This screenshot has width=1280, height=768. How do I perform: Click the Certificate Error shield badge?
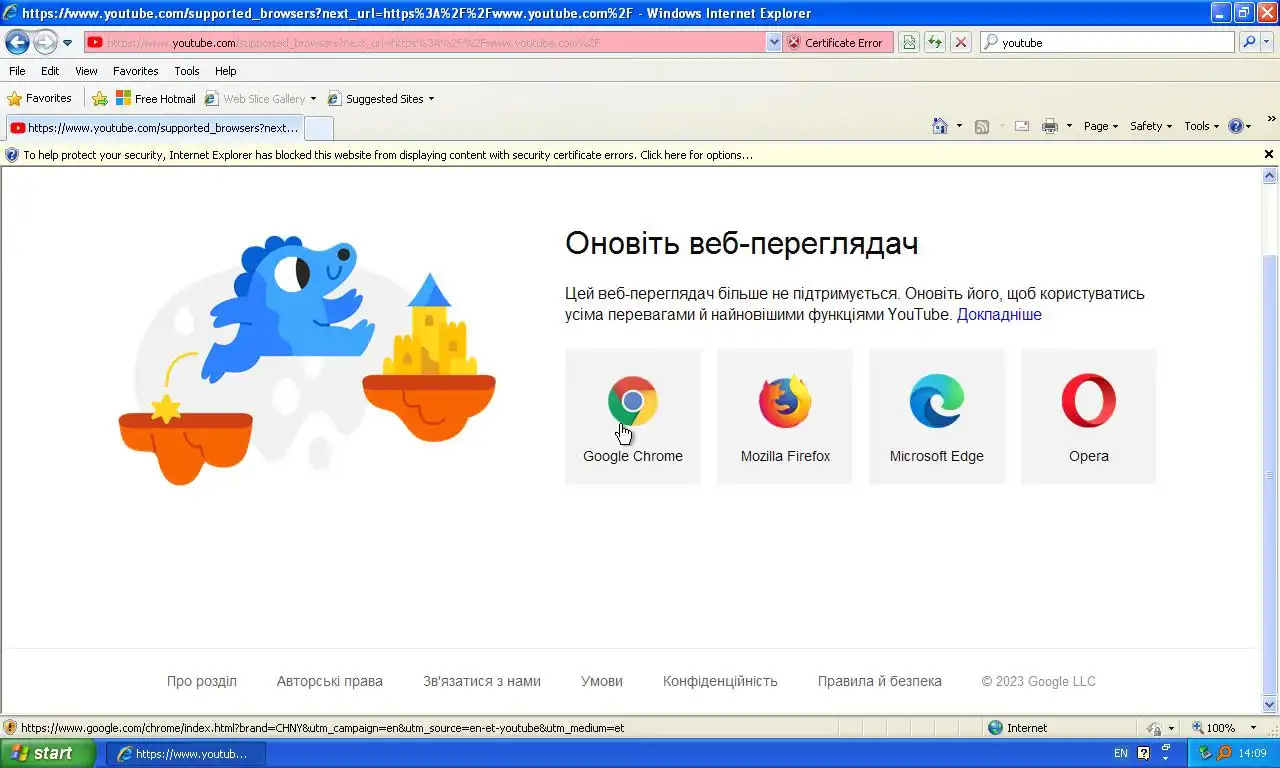tap(835, 42)
